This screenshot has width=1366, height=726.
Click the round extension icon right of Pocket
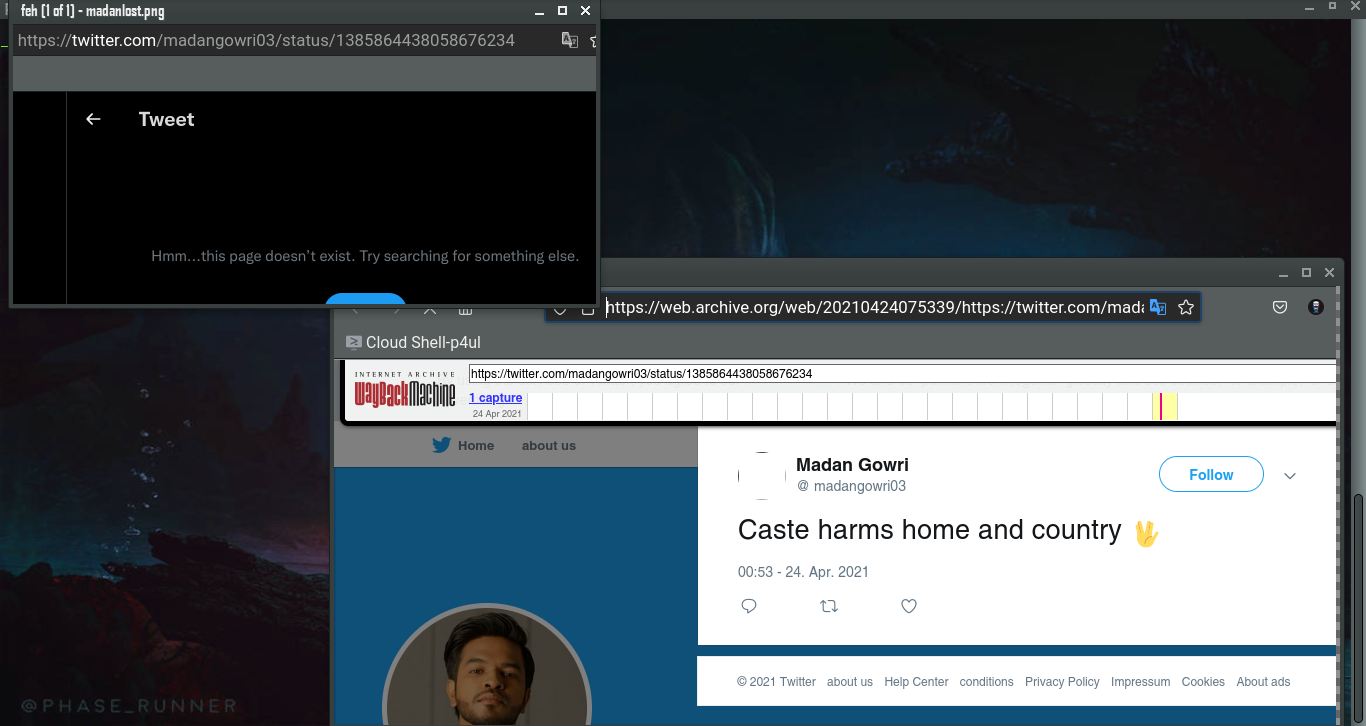pos(1316,307)
